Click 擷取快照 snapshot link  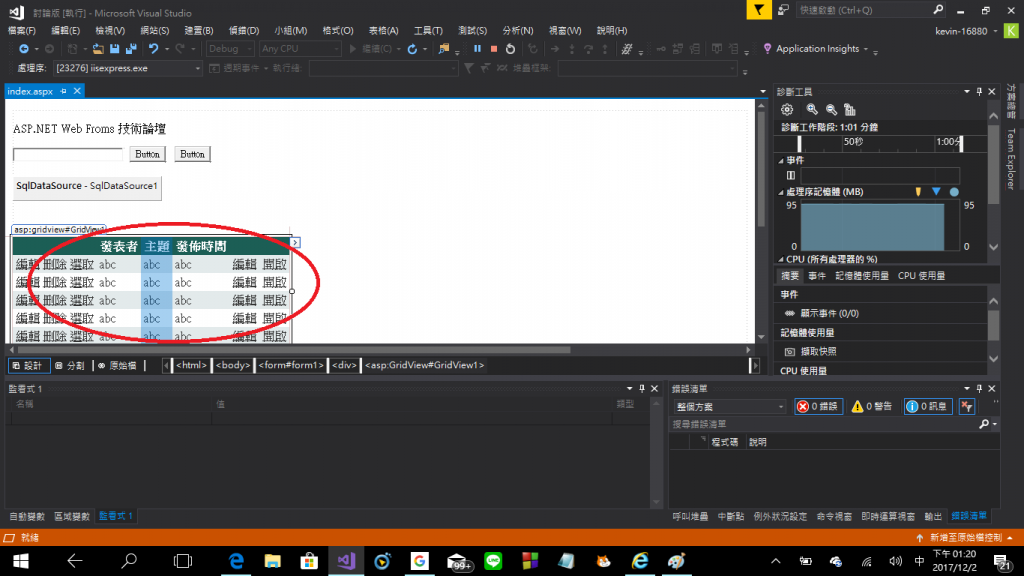point(818,351)
